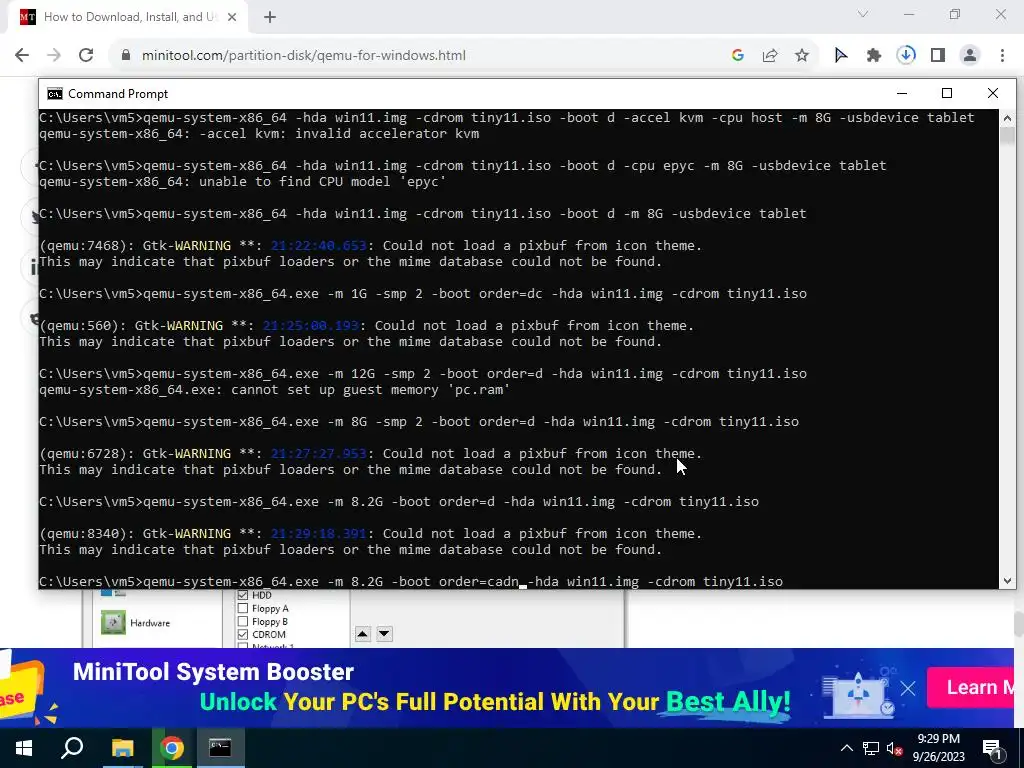Toggle the Floppy B checkbox

tap(243, 621)
